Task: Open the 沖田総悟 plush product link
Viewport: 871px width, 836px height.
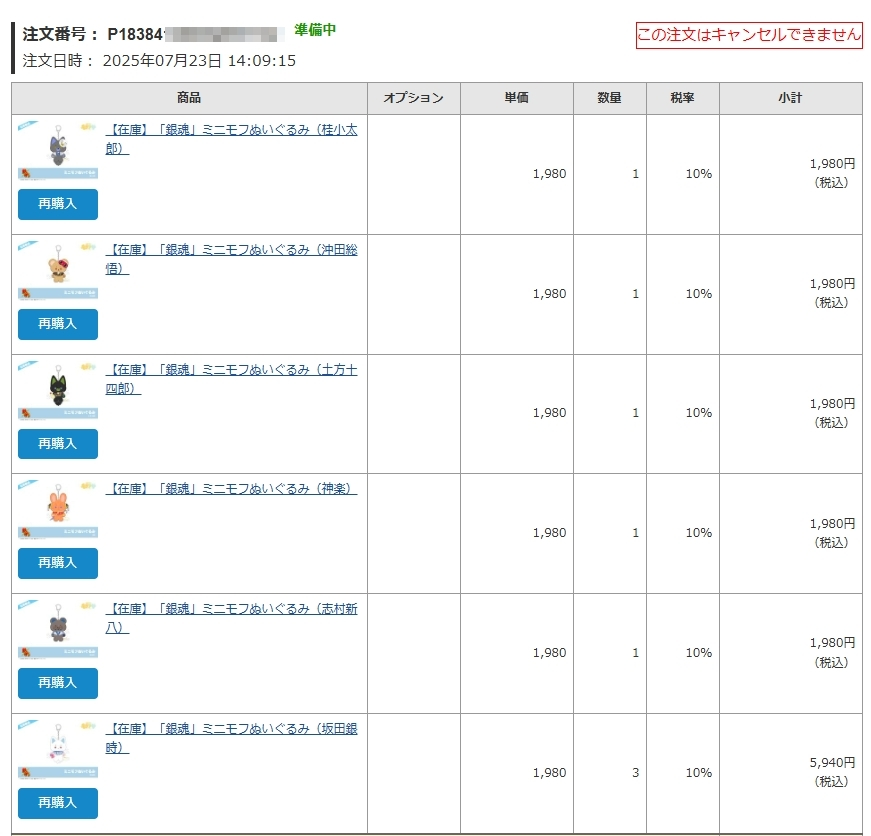Action: pyautogui.click(x=231, y=259)
